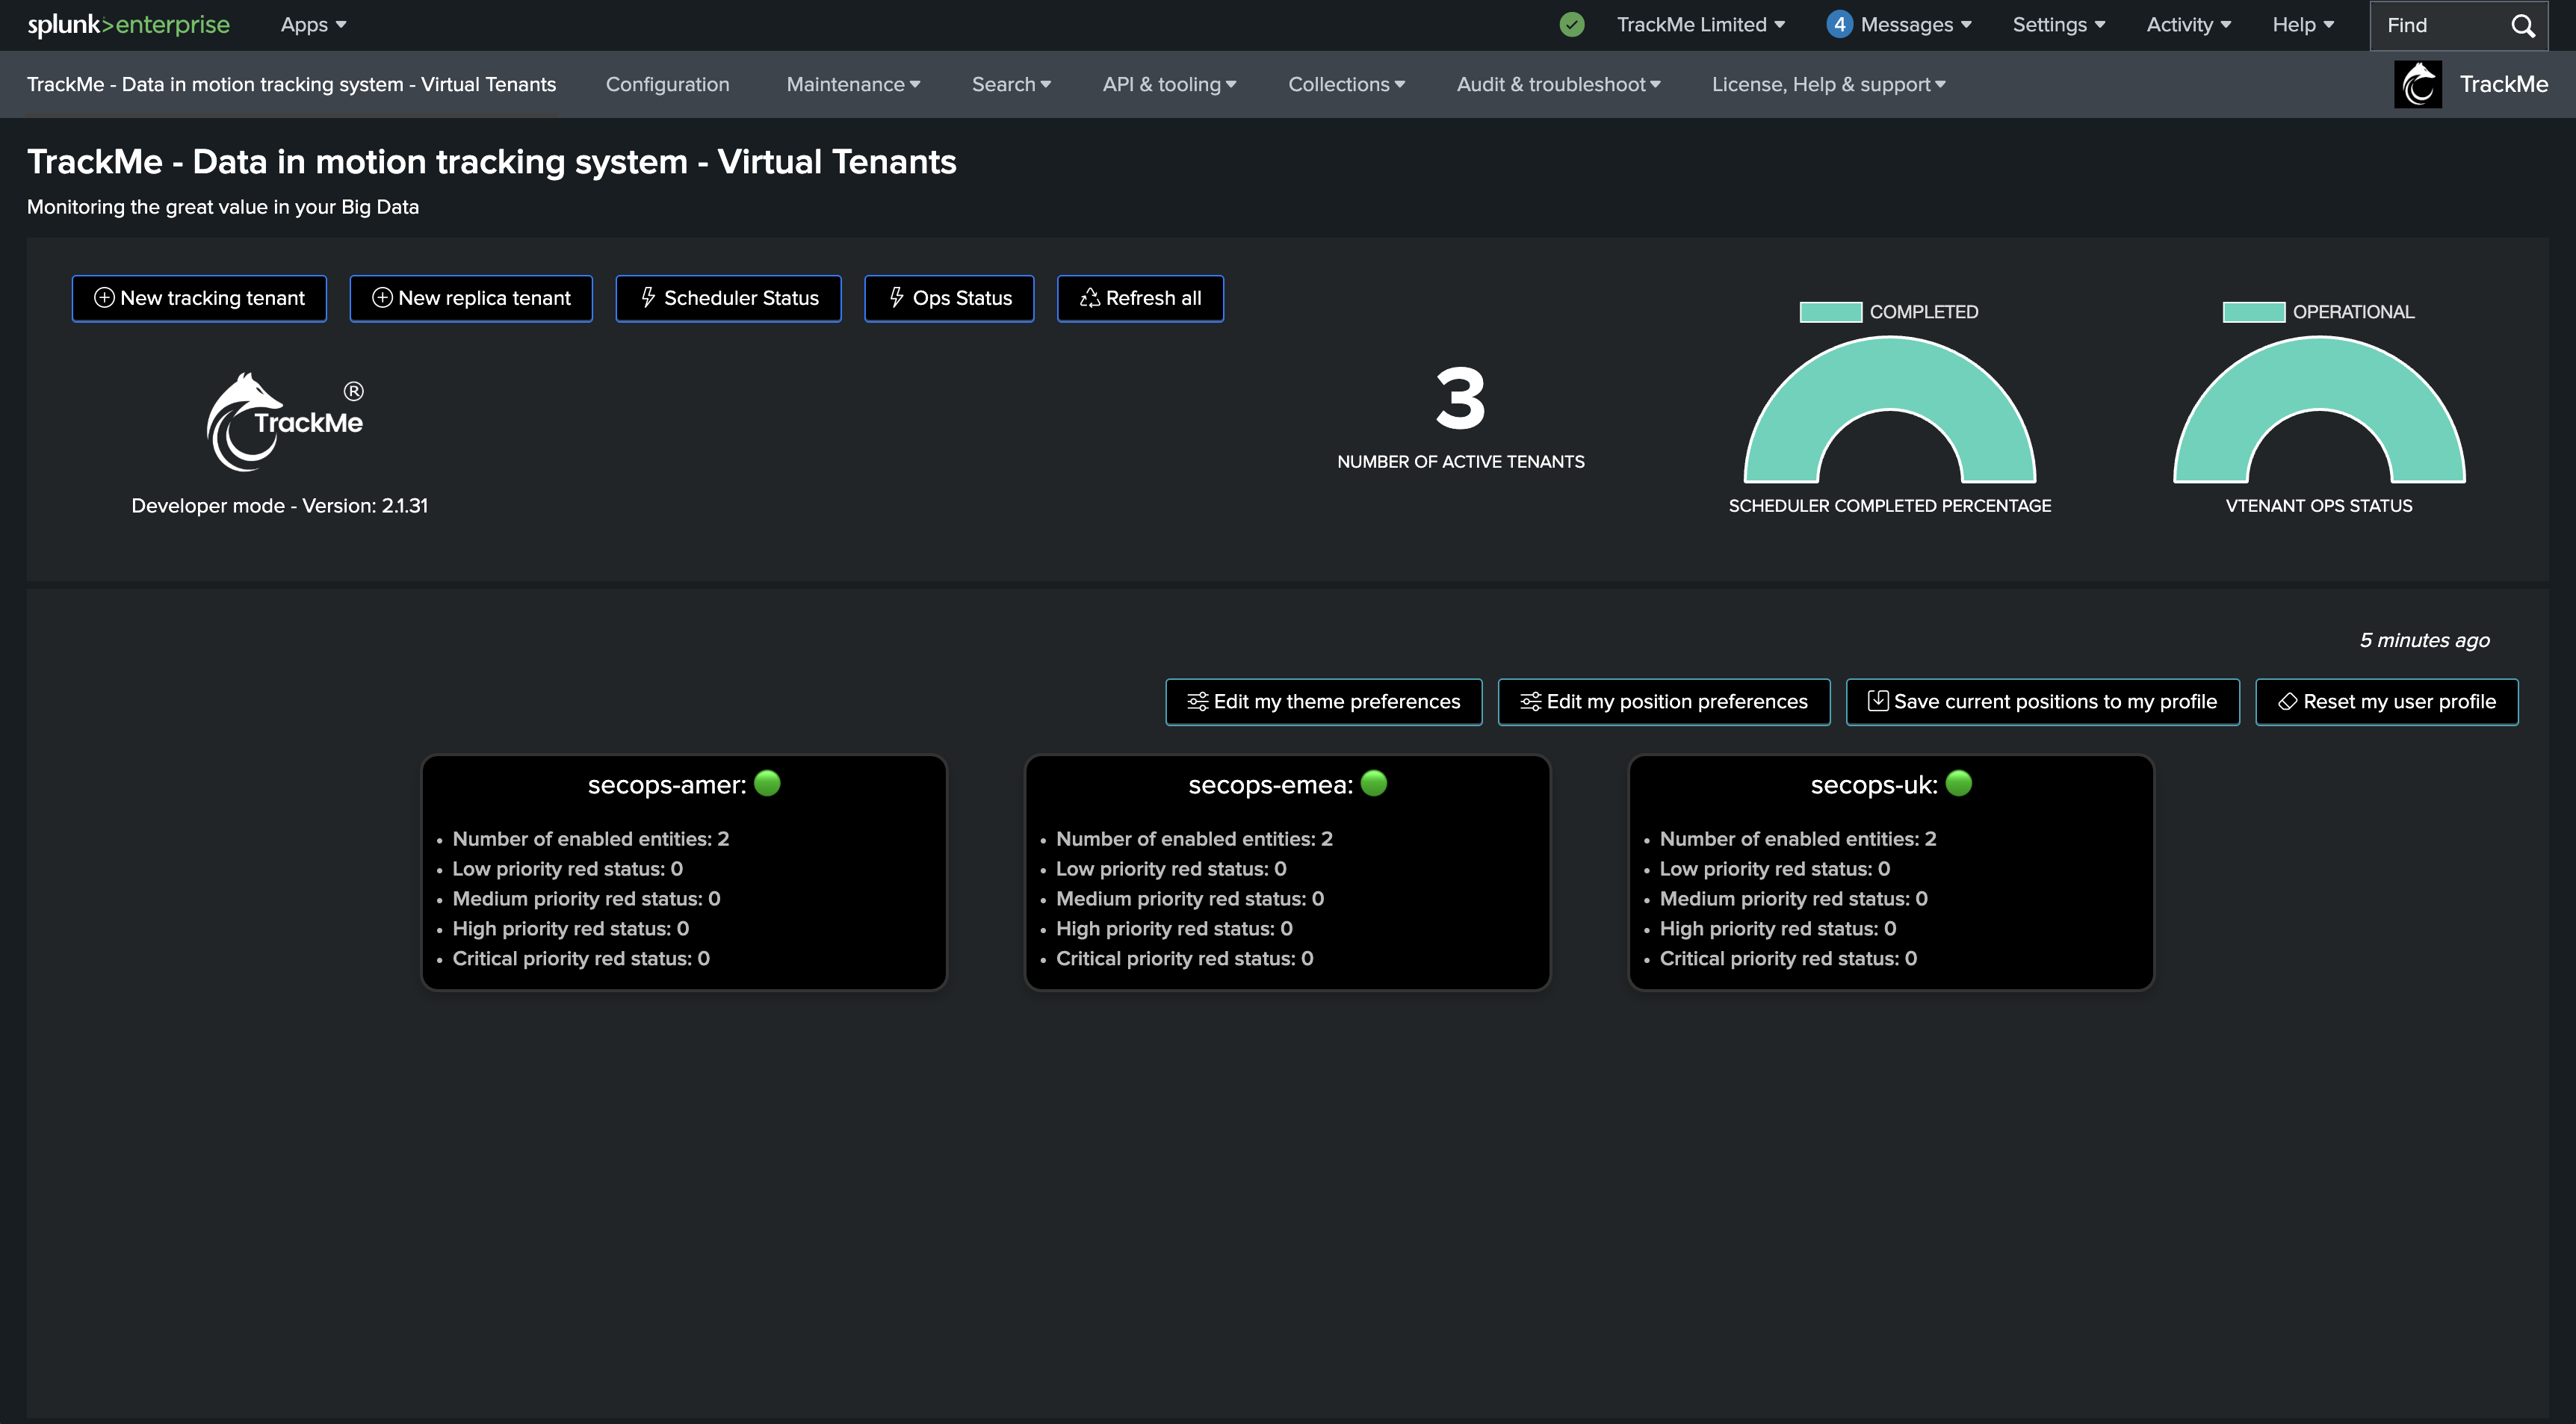The width and height of the screenshot is (2576, 1424).
Task: Click the TrackMe fox logo in navbar
Action: (2417, 84)
